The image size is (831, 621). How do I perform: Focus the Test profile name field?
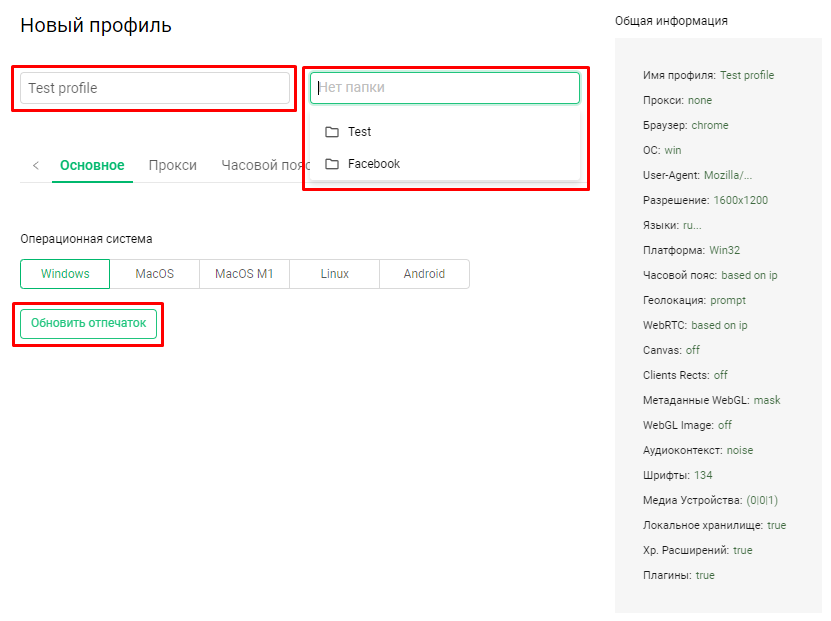click(x=155, y=88)
